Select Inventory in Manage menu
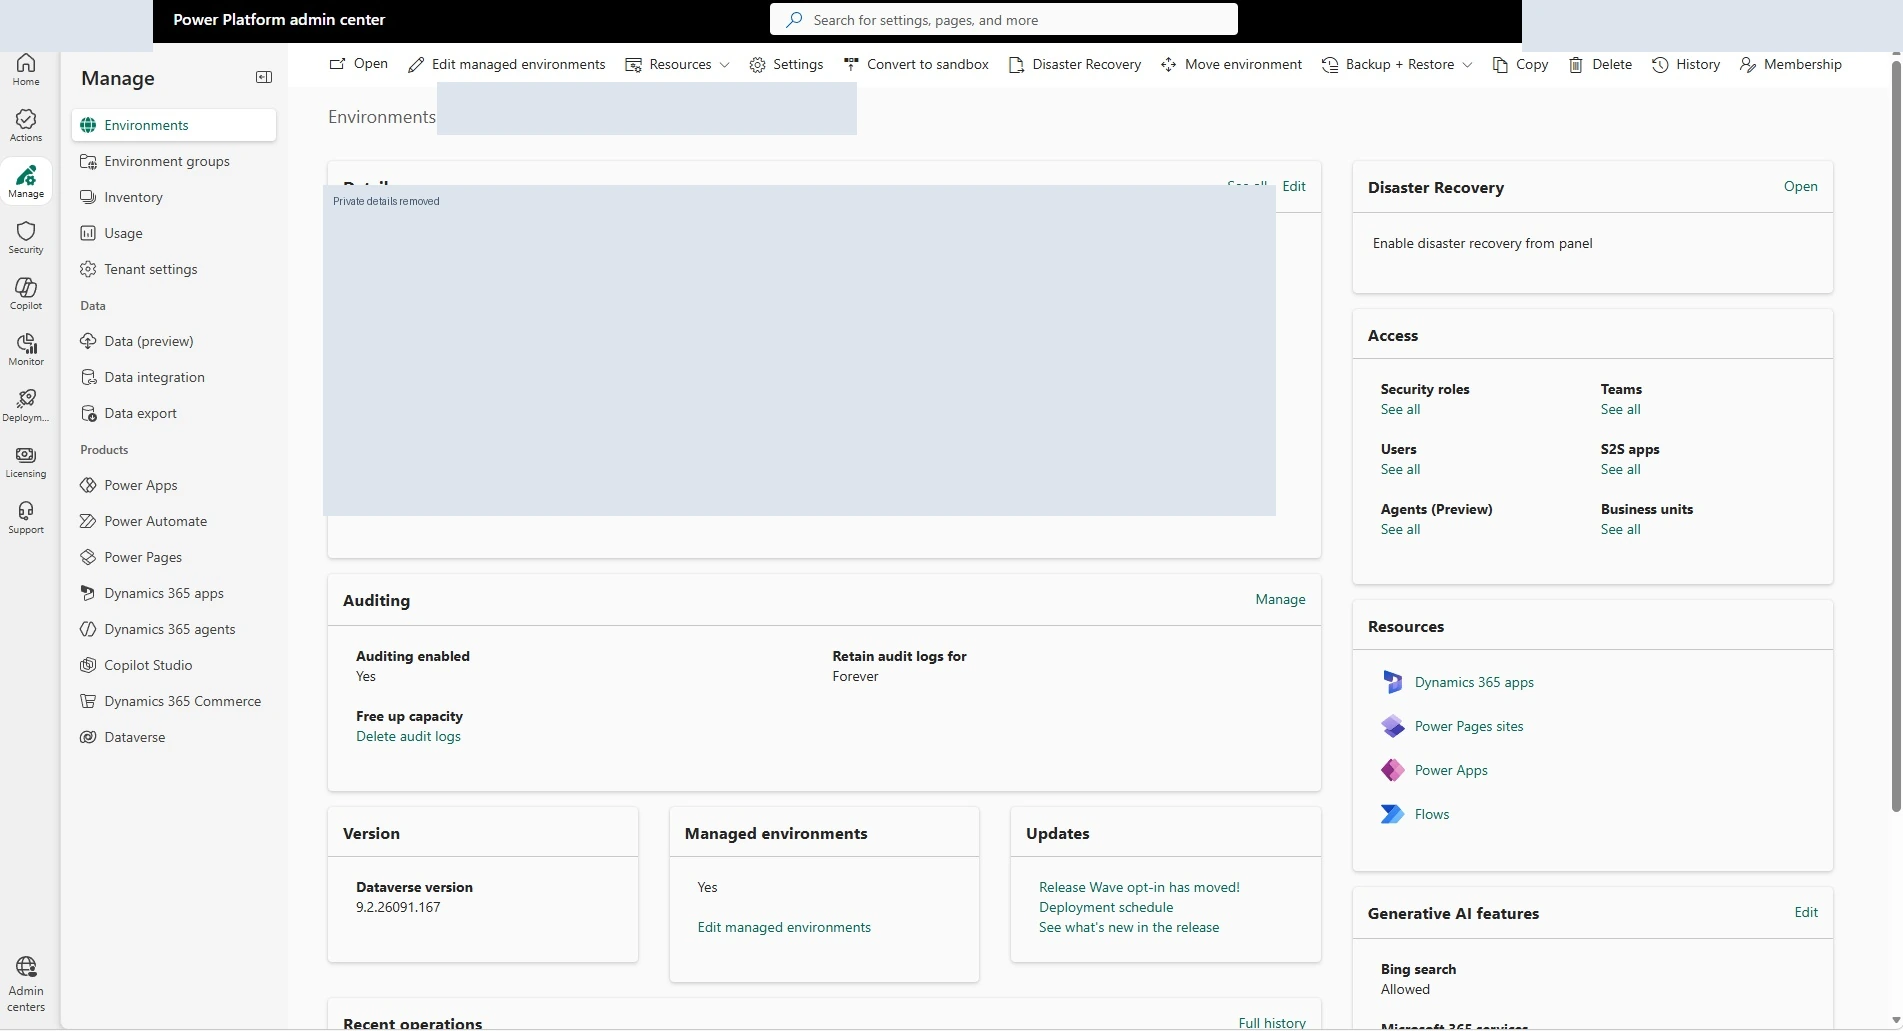 click(174, 197)
